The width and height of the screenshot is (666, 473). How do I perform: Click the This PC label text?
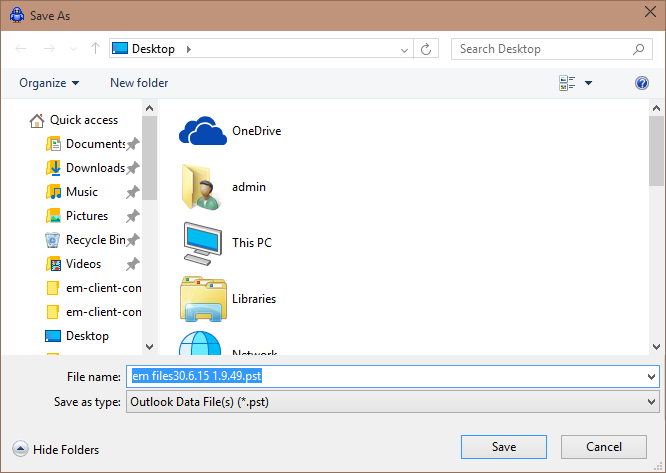coord(252,243)
